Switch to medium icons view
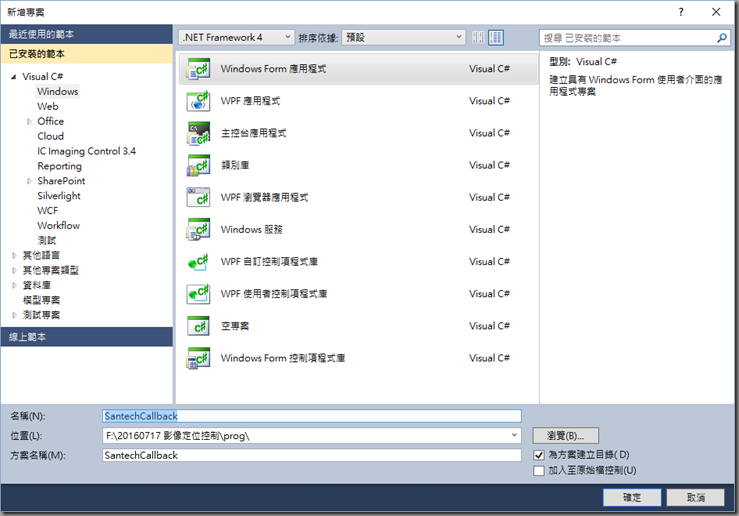 495,37
